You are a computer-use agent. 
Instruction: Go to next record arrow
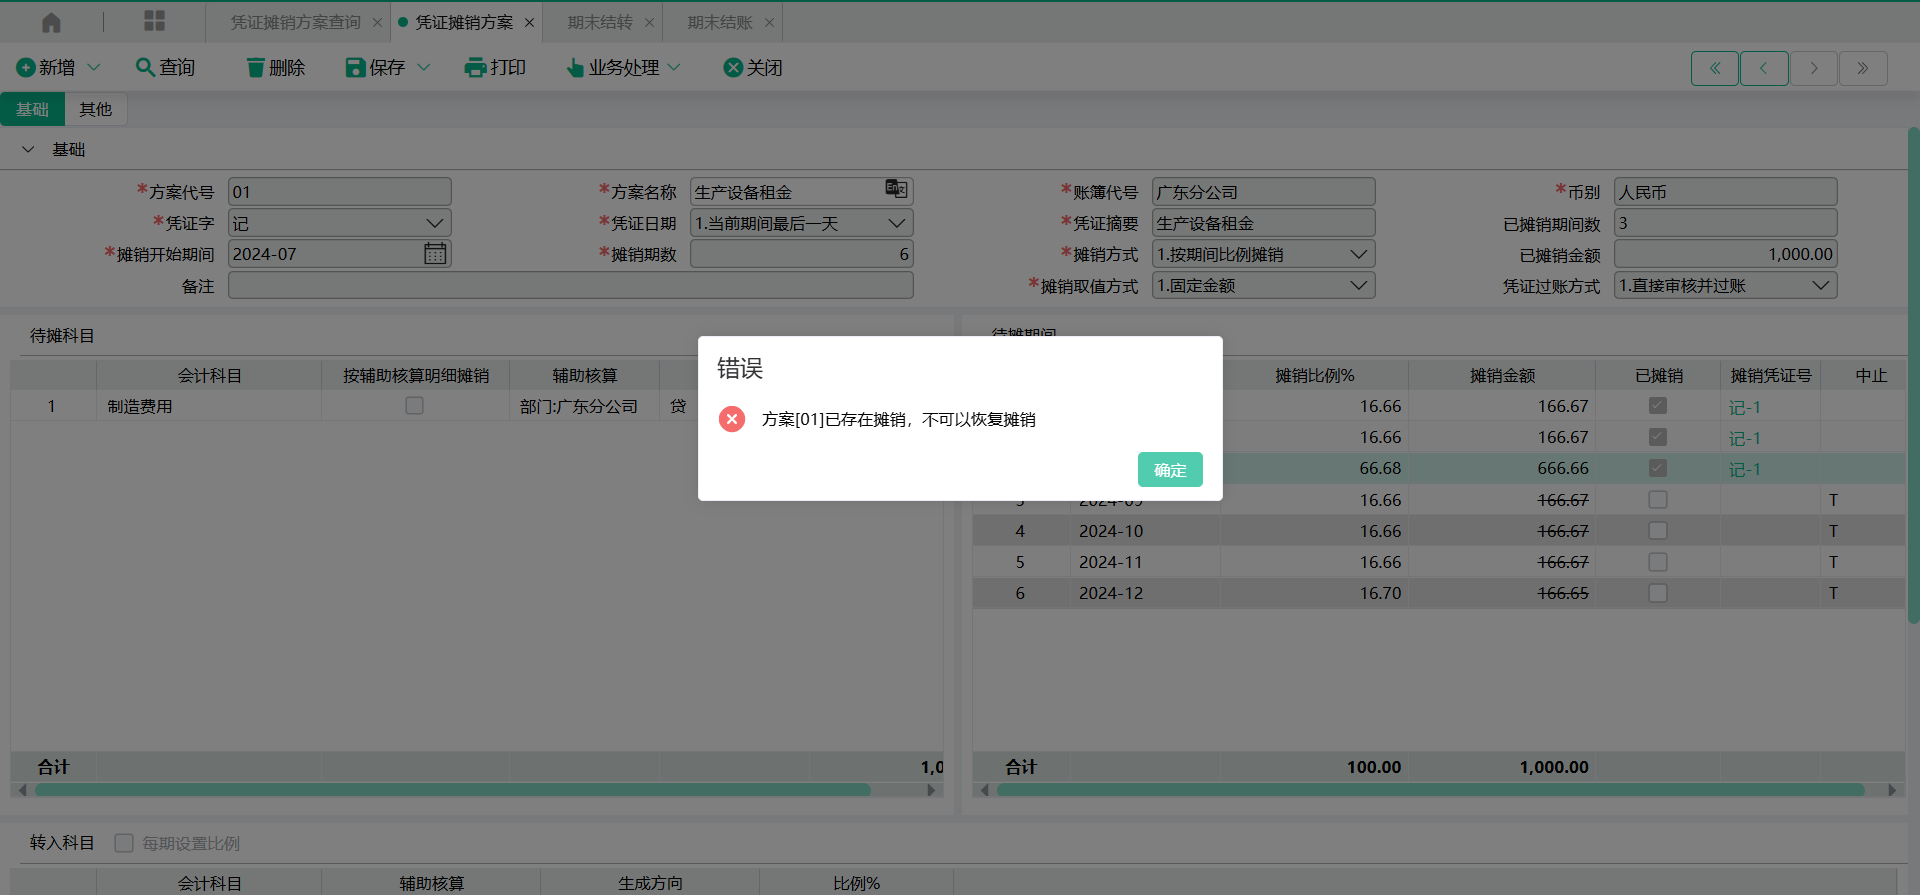(1814, 68)
